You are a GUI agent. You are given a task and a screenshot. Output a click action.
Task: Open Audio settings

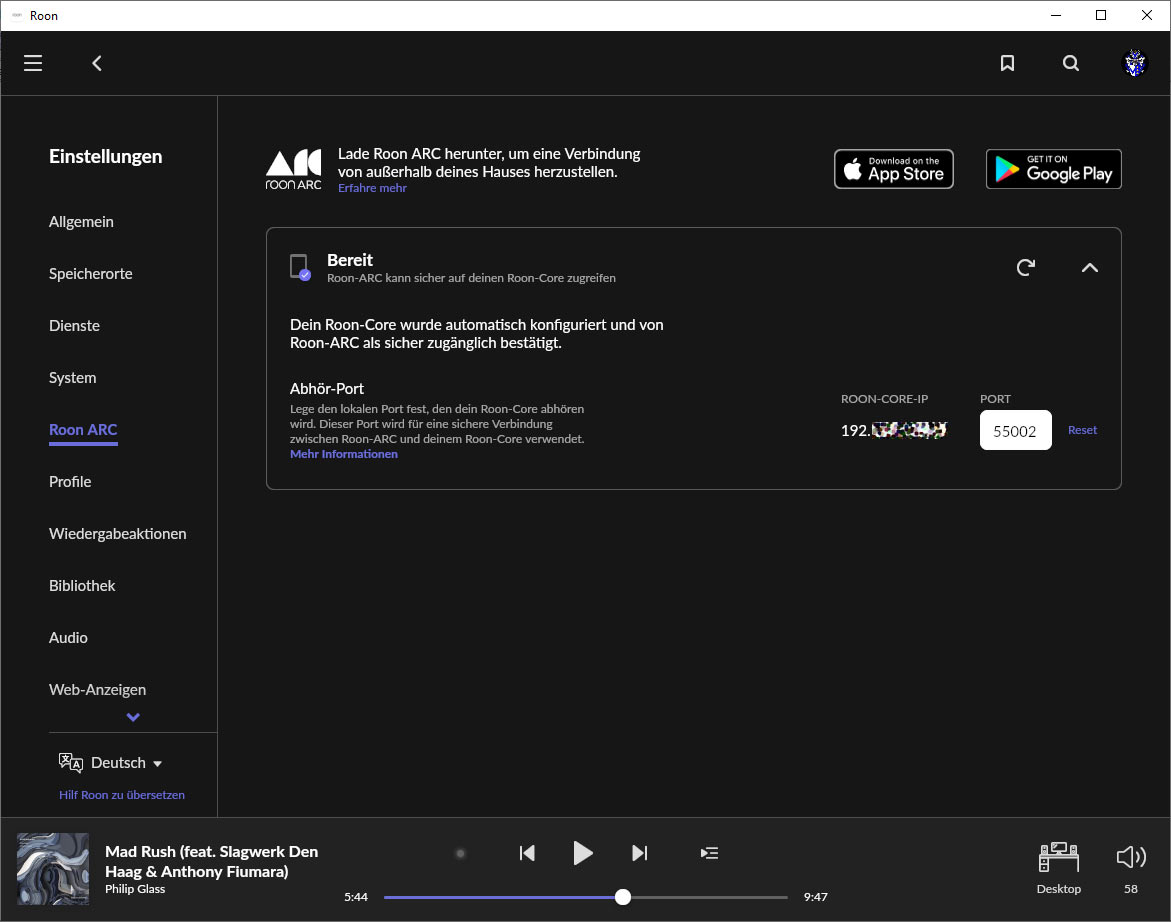click(68, 638)
